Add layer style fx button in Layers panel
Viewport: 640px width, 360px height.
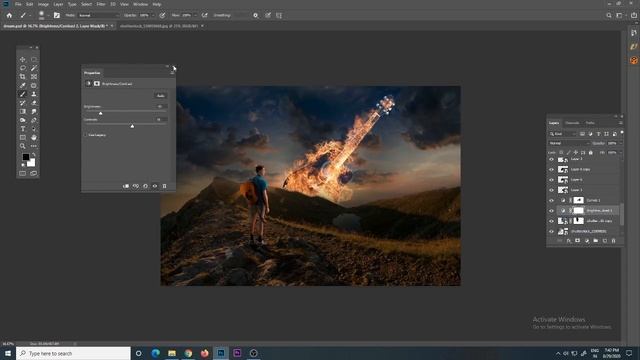(569, 241)
